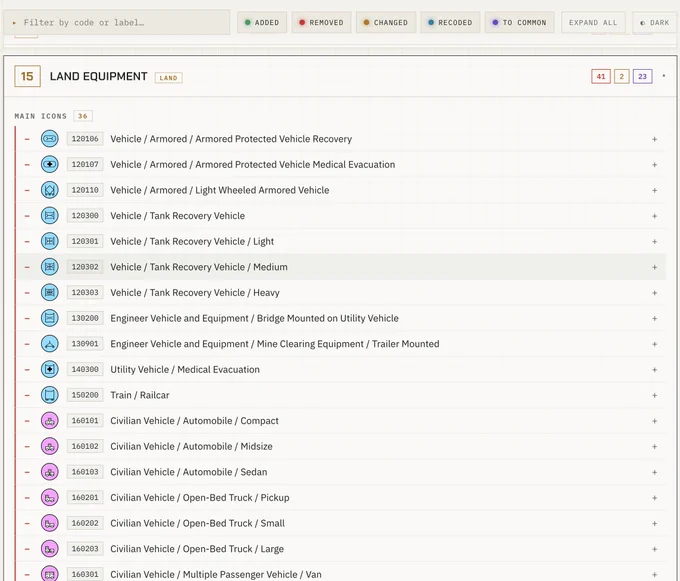This screenshot has width=680, height=581.
Task: Click code 120301
Action: coord(85,241)
